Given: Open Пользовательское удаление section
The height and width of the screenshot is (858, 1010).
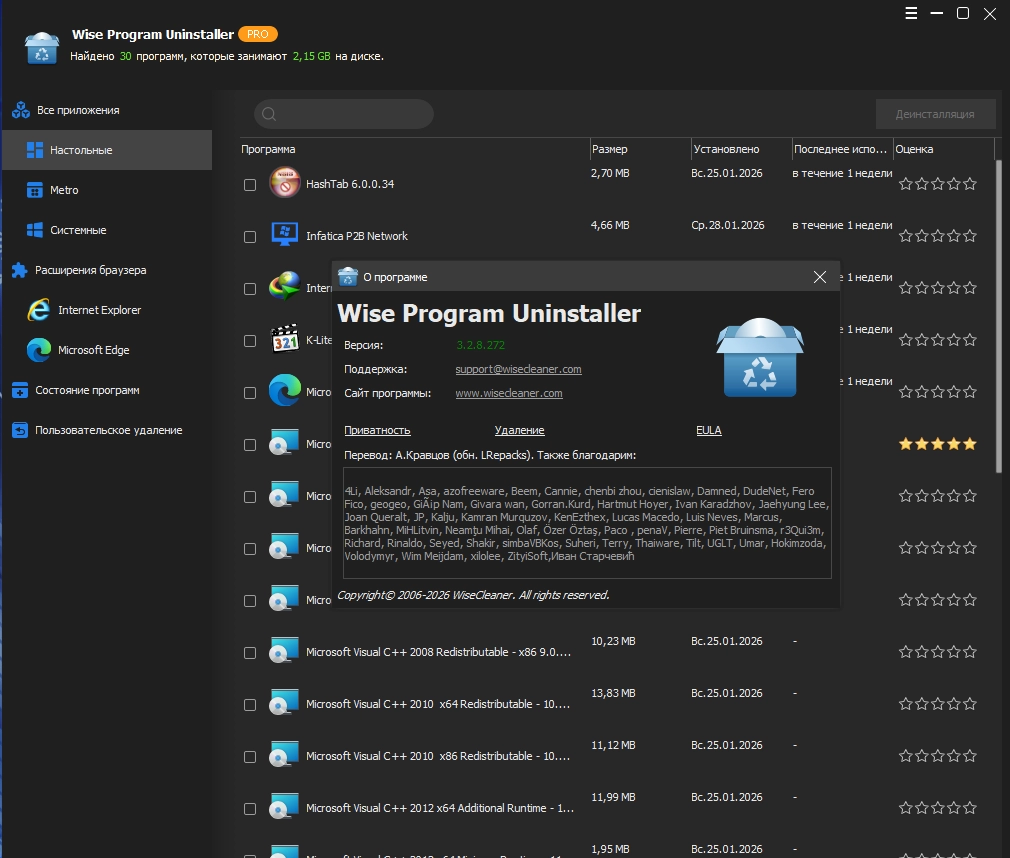Looking at the screenshot, I should point(107,430).
